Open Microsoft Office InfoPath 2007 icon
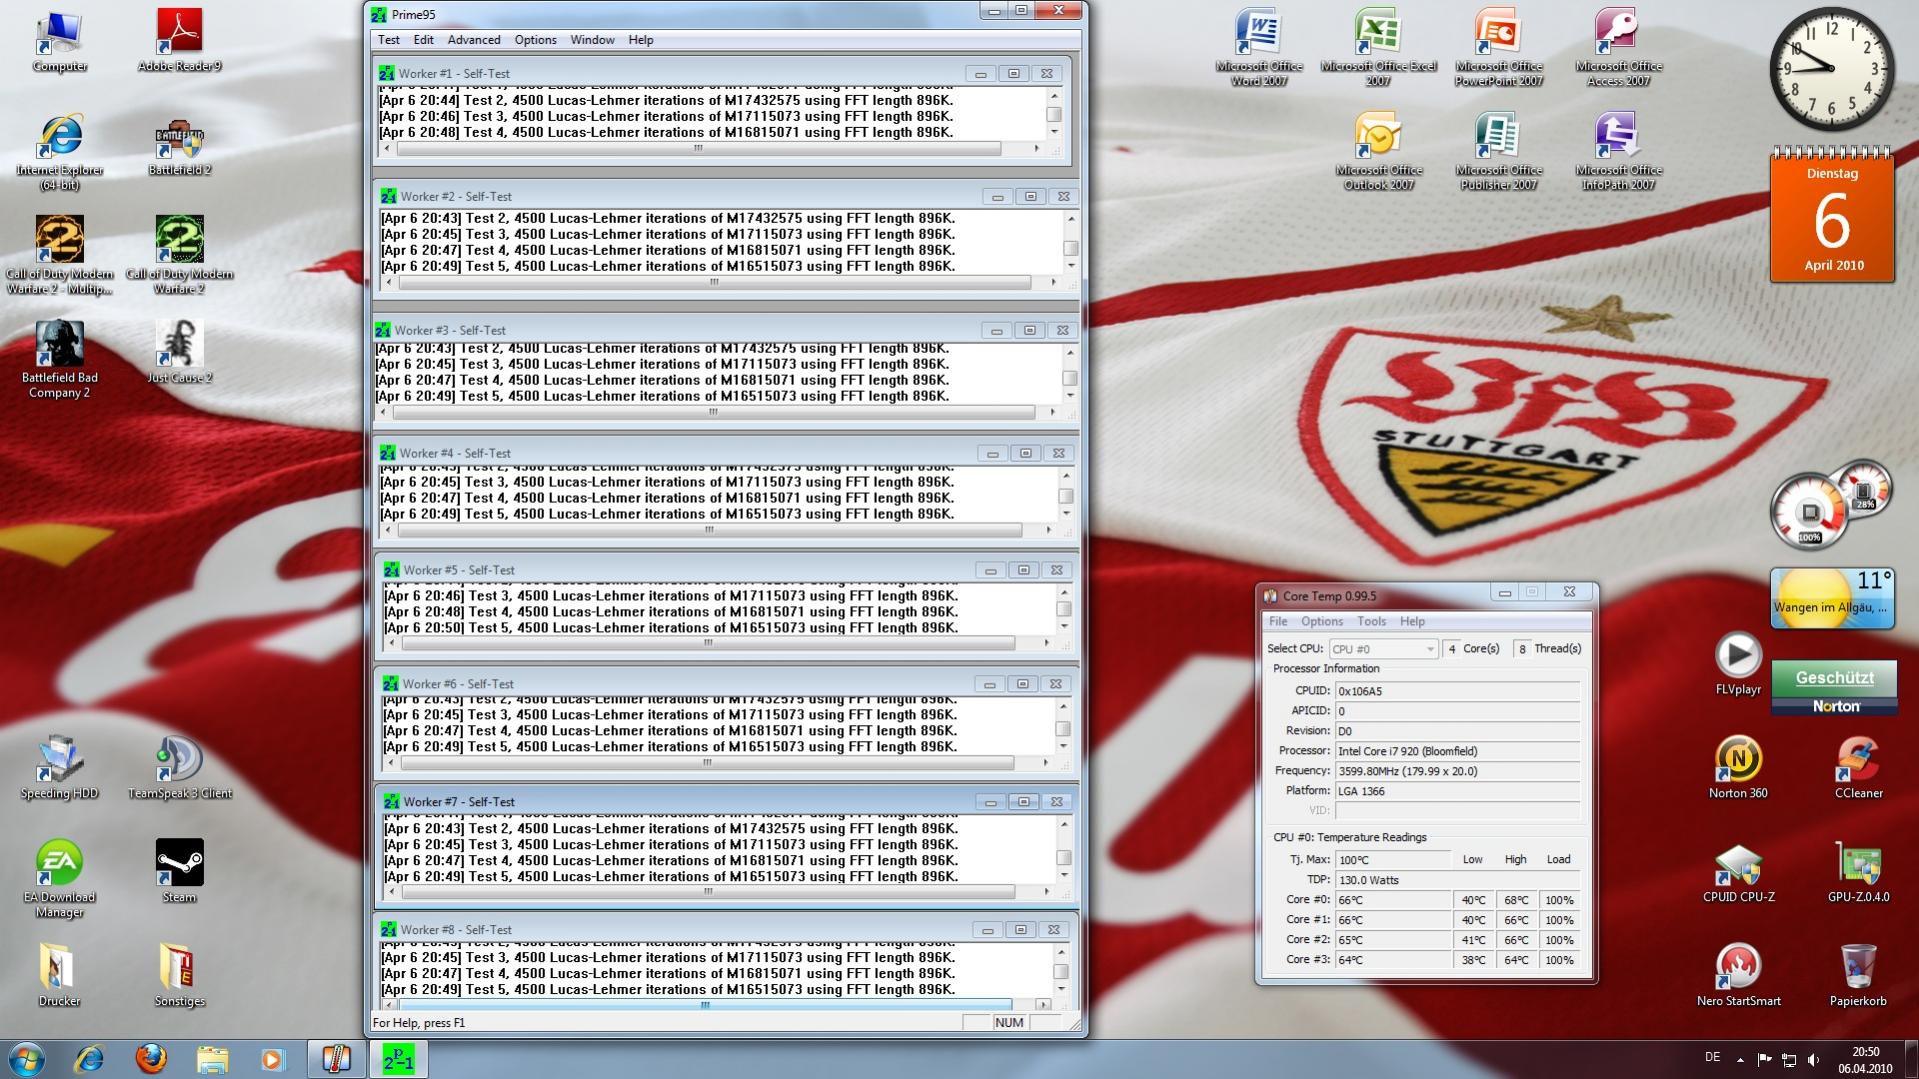 point(1618,152)
